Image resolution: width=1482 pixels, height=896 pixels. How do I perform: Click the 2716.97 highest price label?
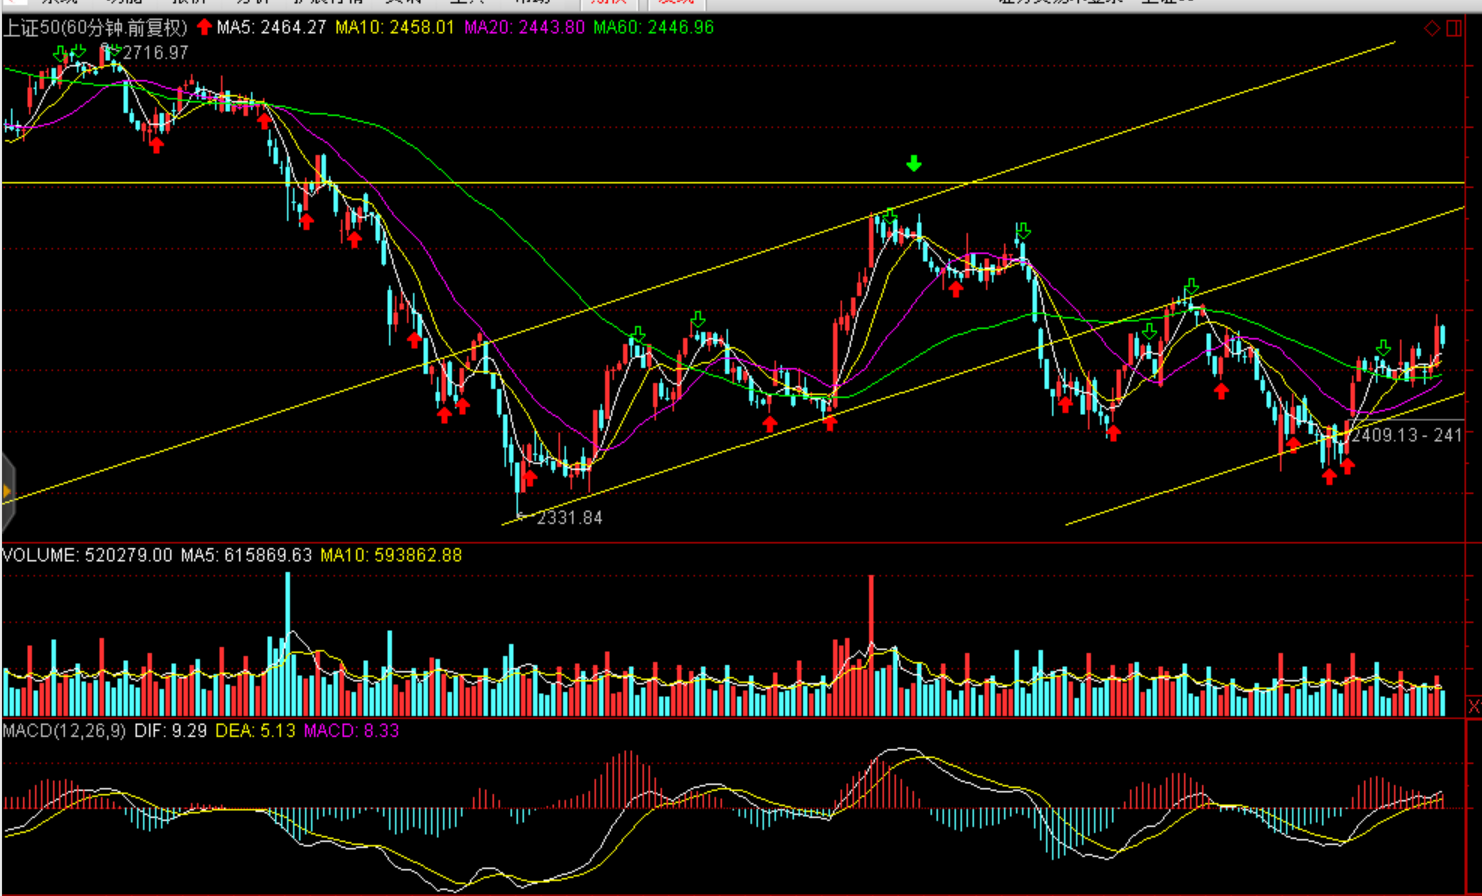(x=154, y=52)
